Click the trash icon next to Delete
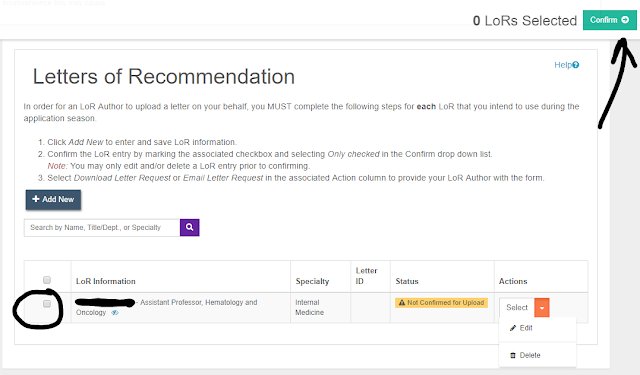The height and width of the screenshot is (375, 640). (x=513, y=355)
